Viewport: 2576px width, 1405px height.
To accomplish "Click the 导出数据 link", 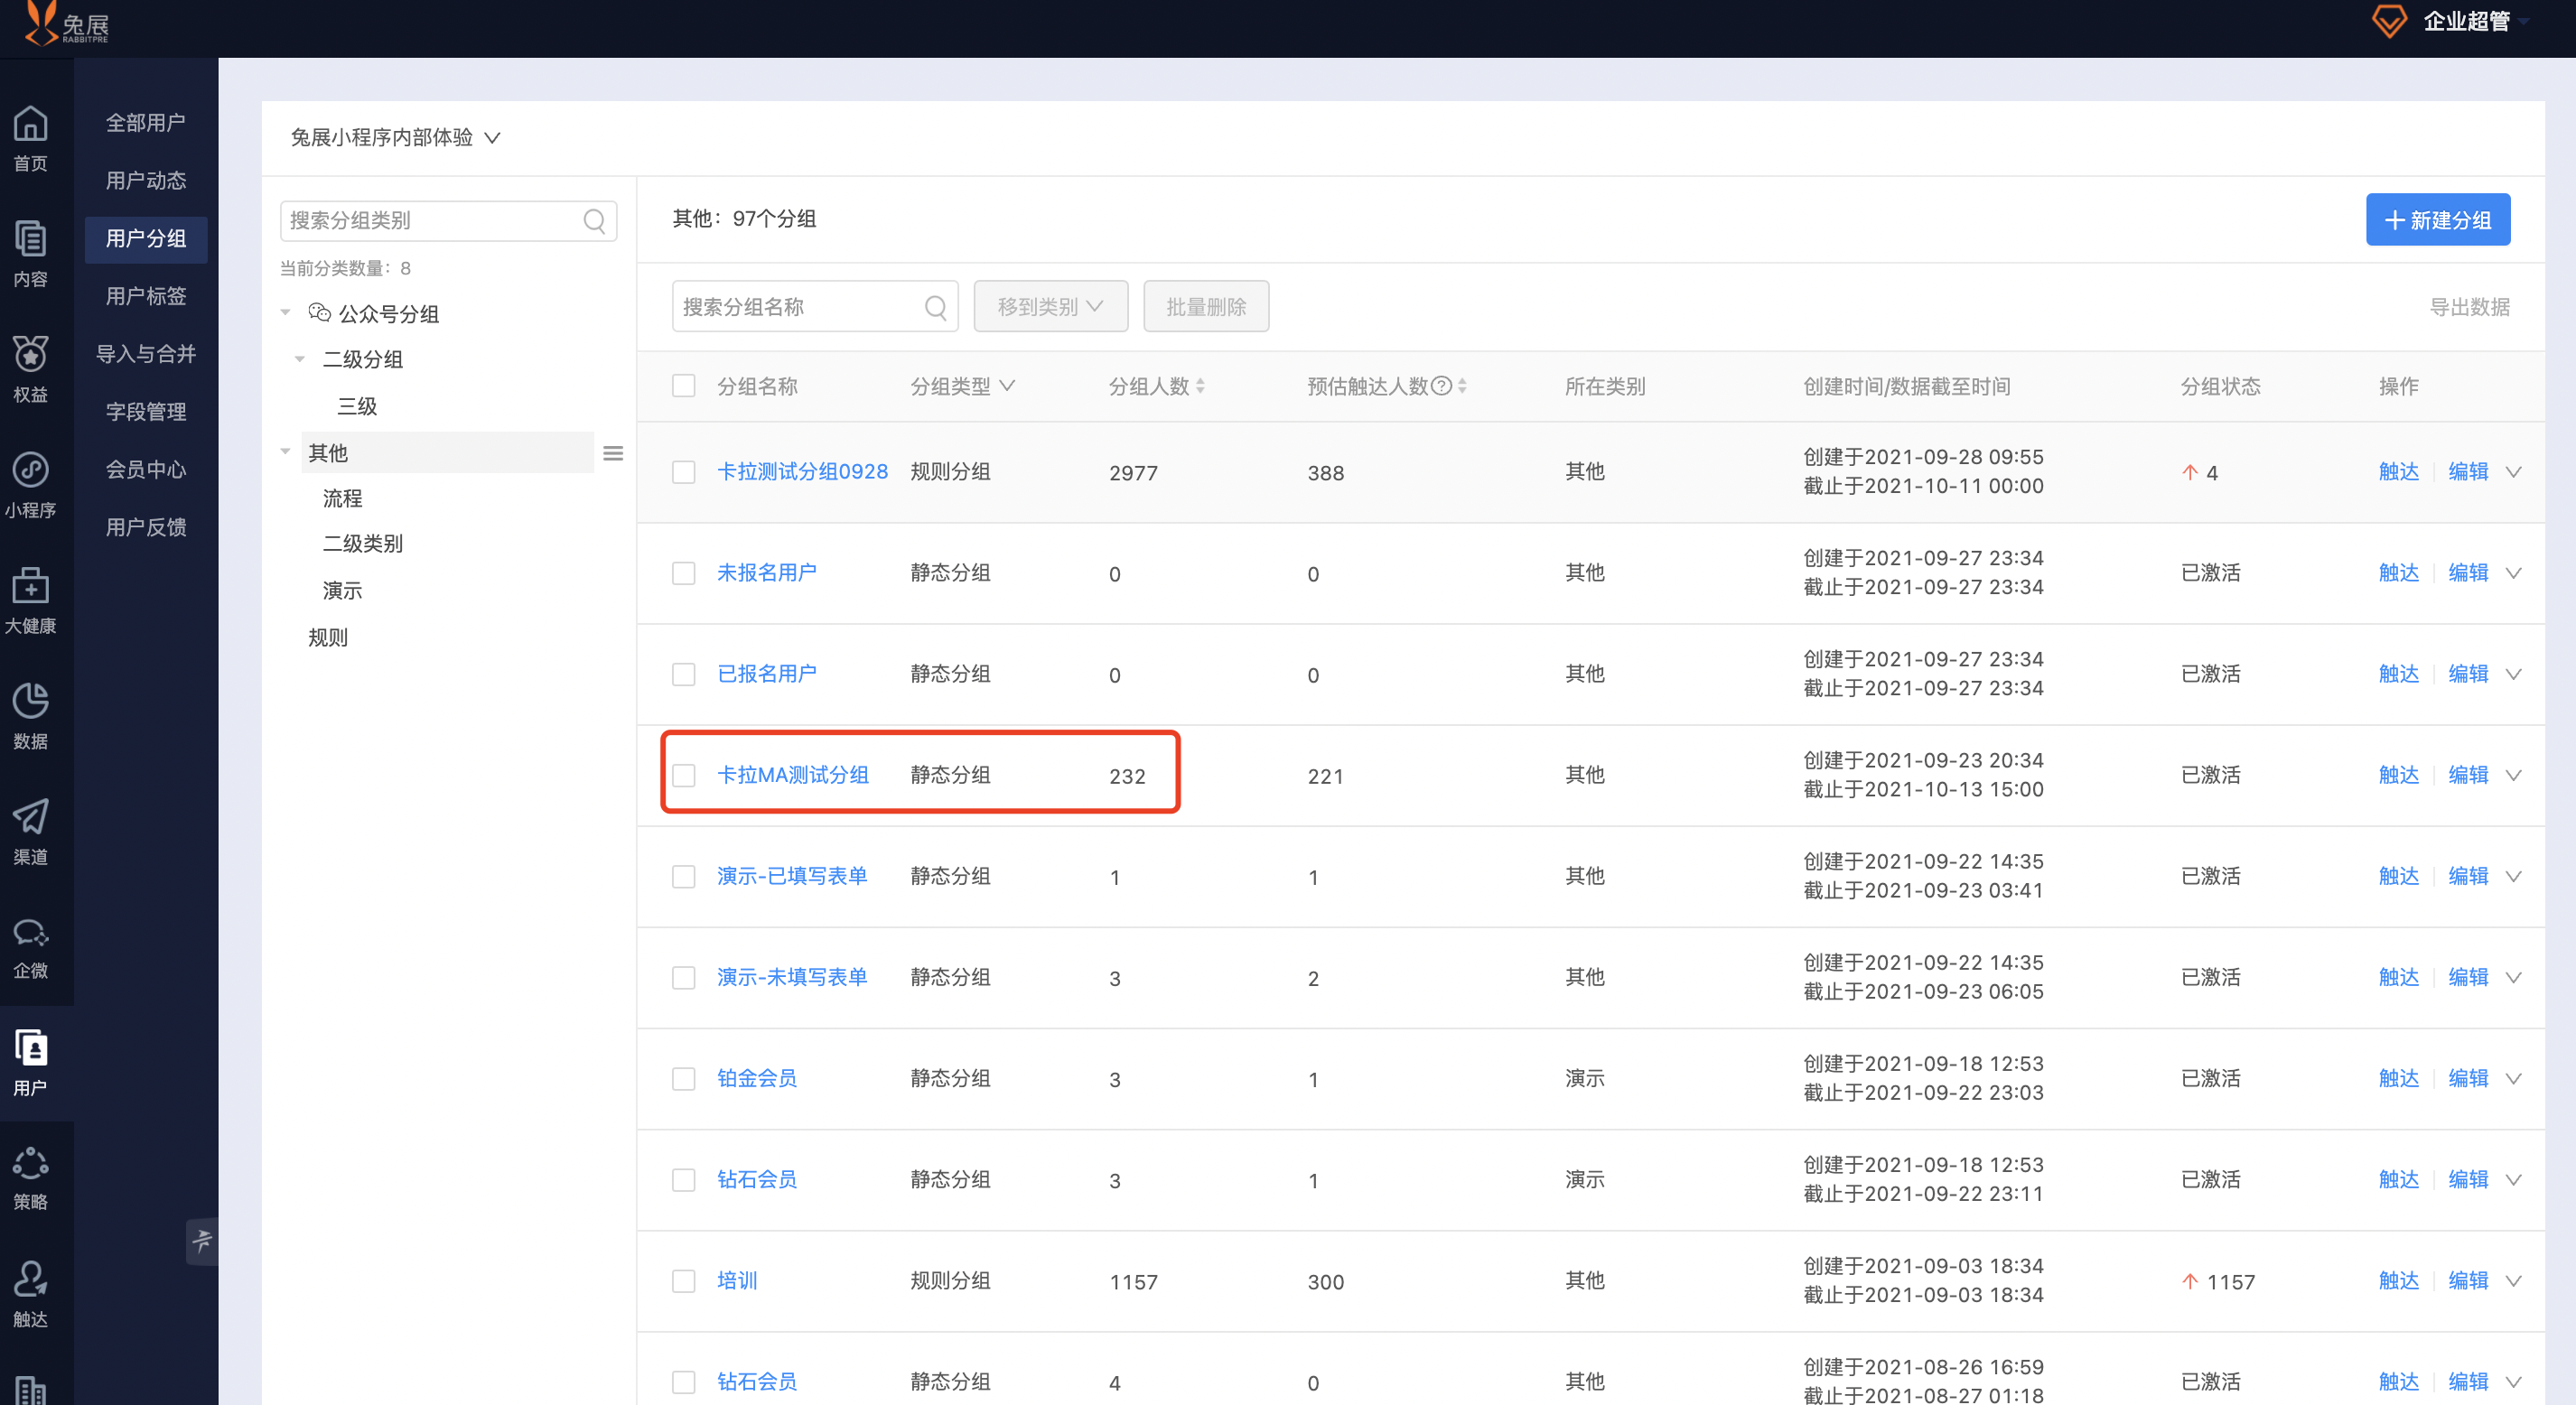I will point(2469,307).
